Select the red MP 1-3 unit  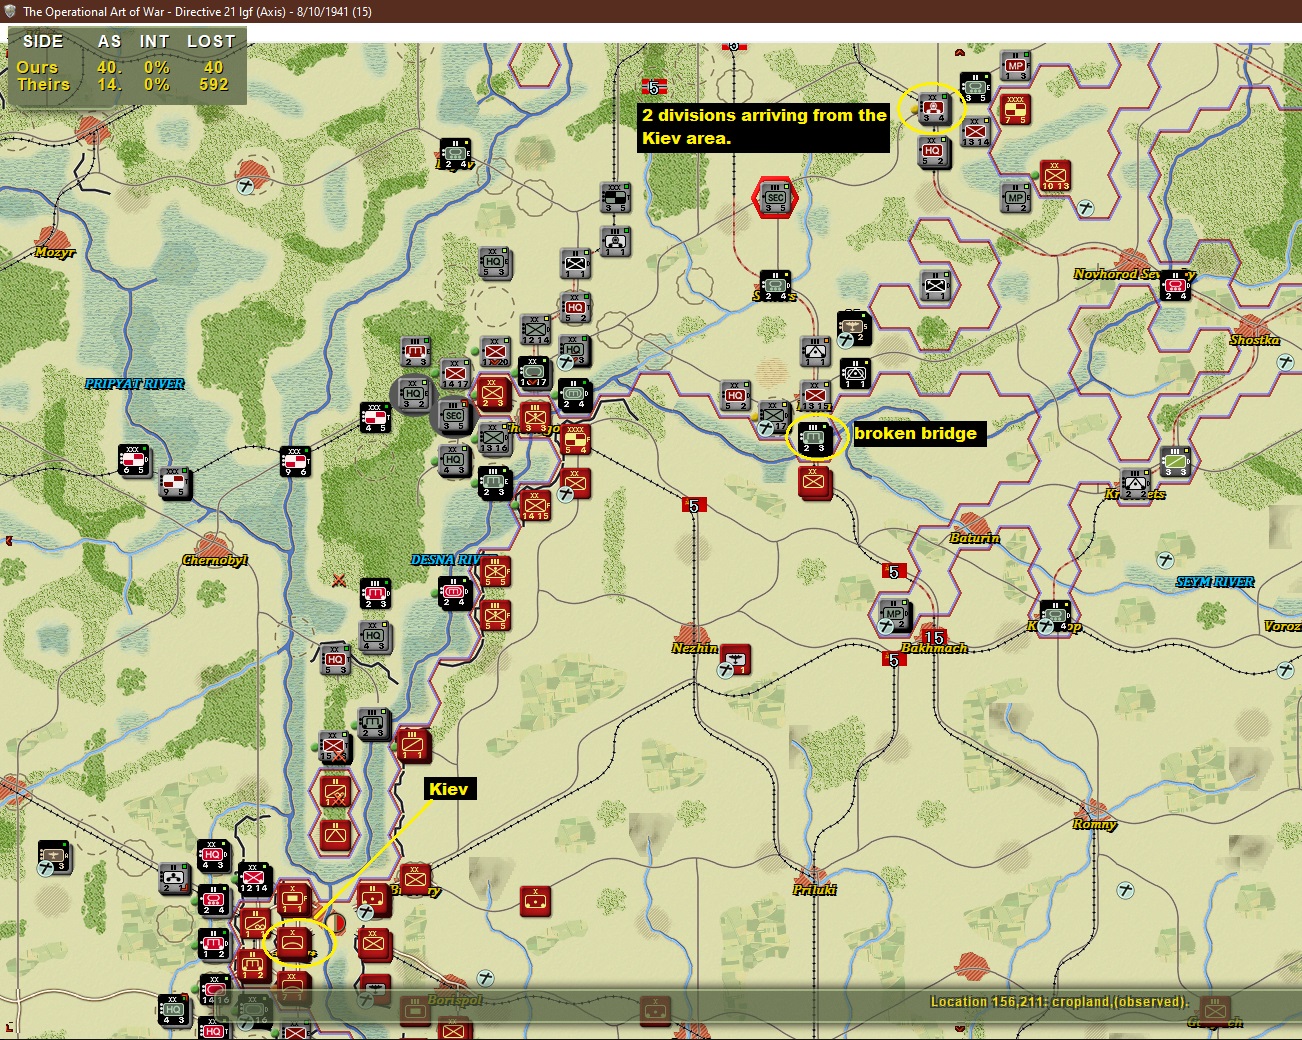1016,66
